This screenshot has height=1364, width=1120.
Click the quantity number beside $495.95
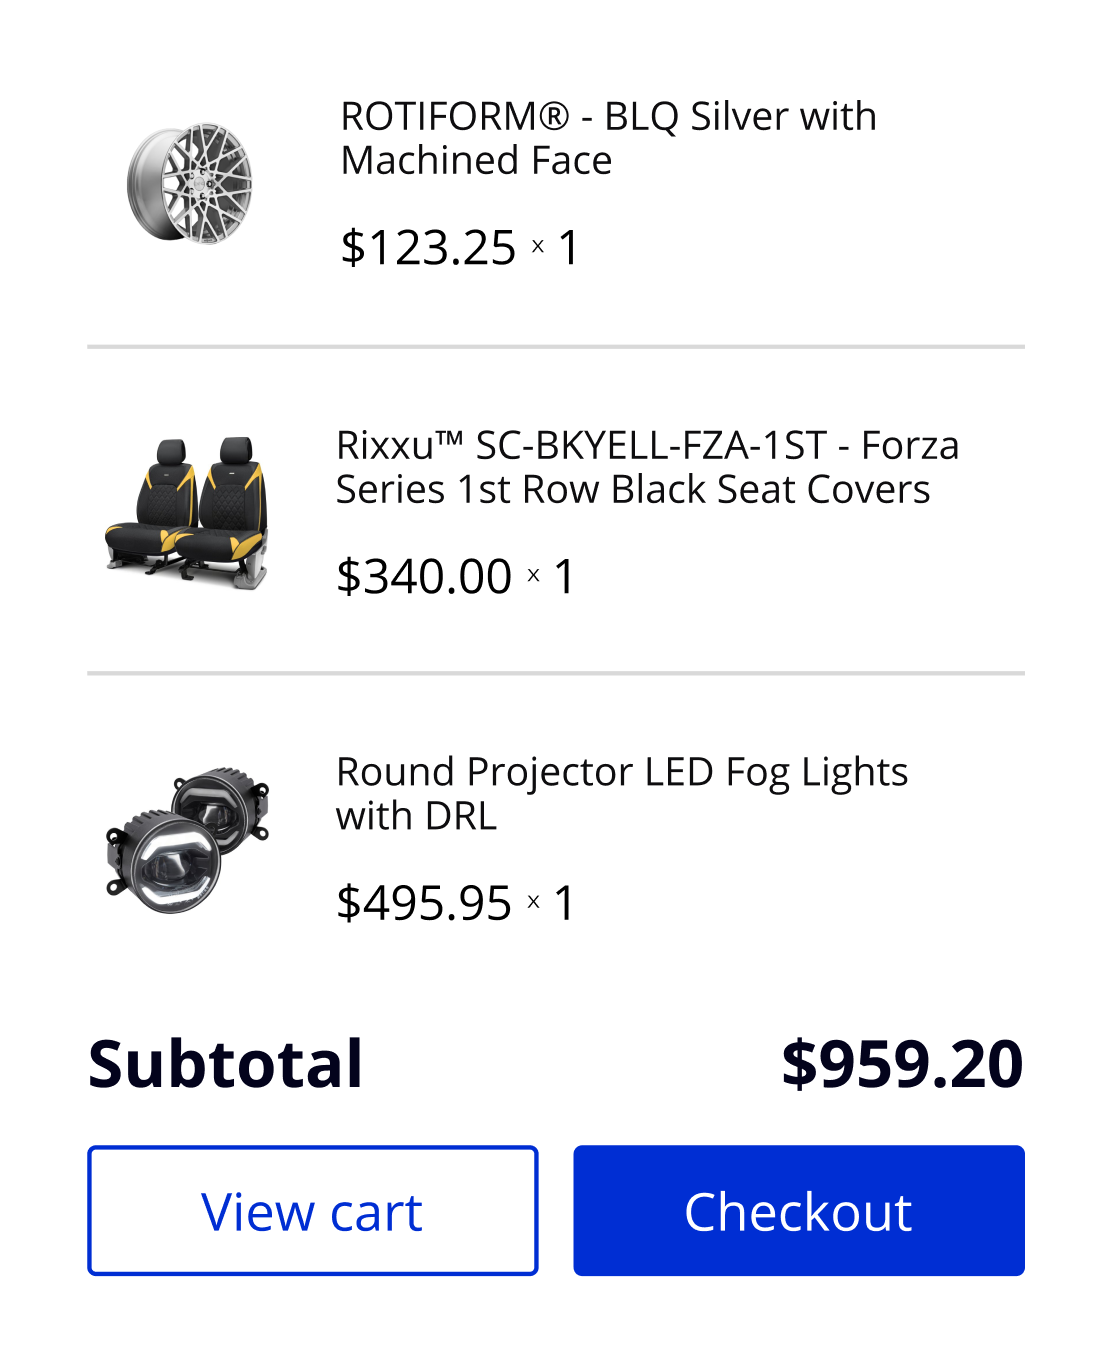(564, 904)
